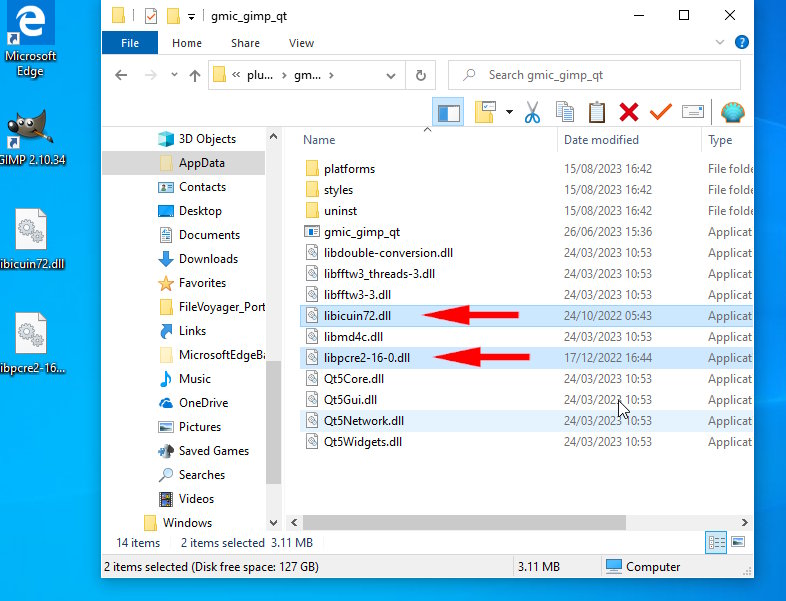Open Customize Quick Access Toolbar dropdown
The image size is (786, 601).
(x=191, y=17)
